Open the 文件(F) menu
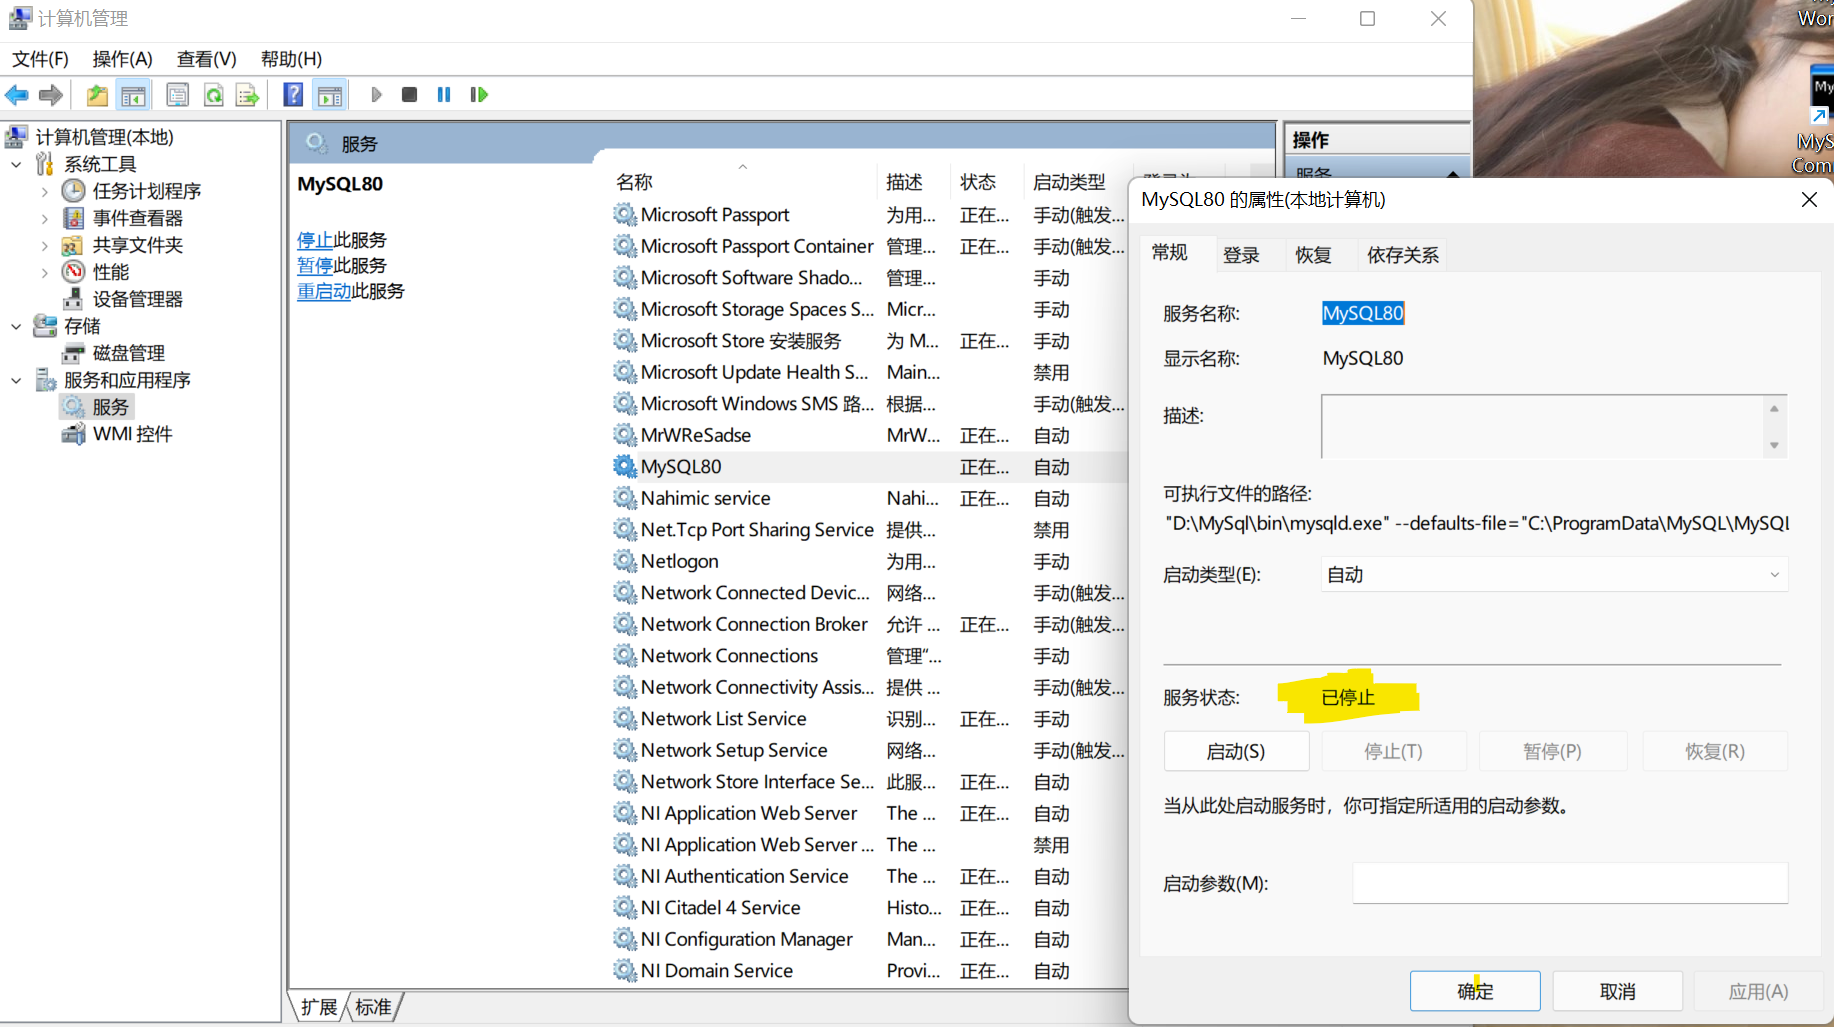The width and height of the screenshot is (1834, 1027). click(40, 59)
